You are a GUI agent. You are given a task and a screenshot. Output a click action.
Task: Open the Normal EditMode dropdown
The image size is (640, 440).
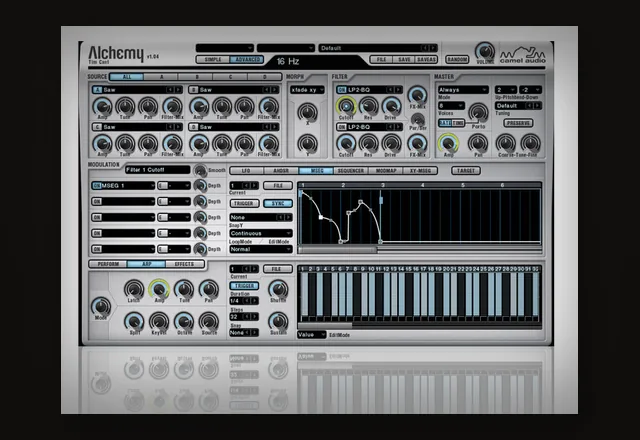[261, 249]
